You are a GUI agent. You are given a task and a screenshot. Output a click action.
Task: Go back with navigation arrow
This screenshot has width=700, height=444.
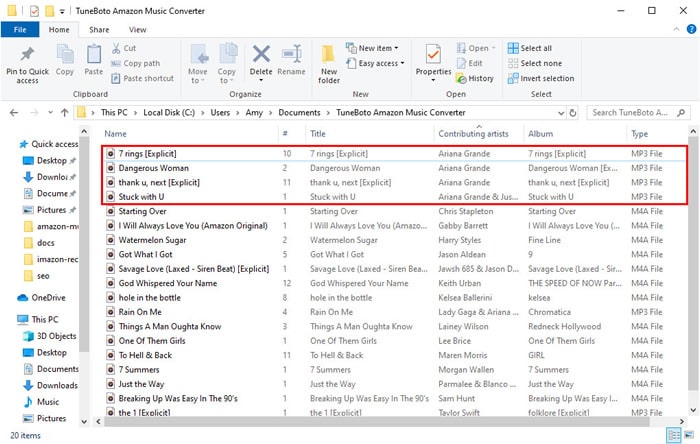(14, 112)
